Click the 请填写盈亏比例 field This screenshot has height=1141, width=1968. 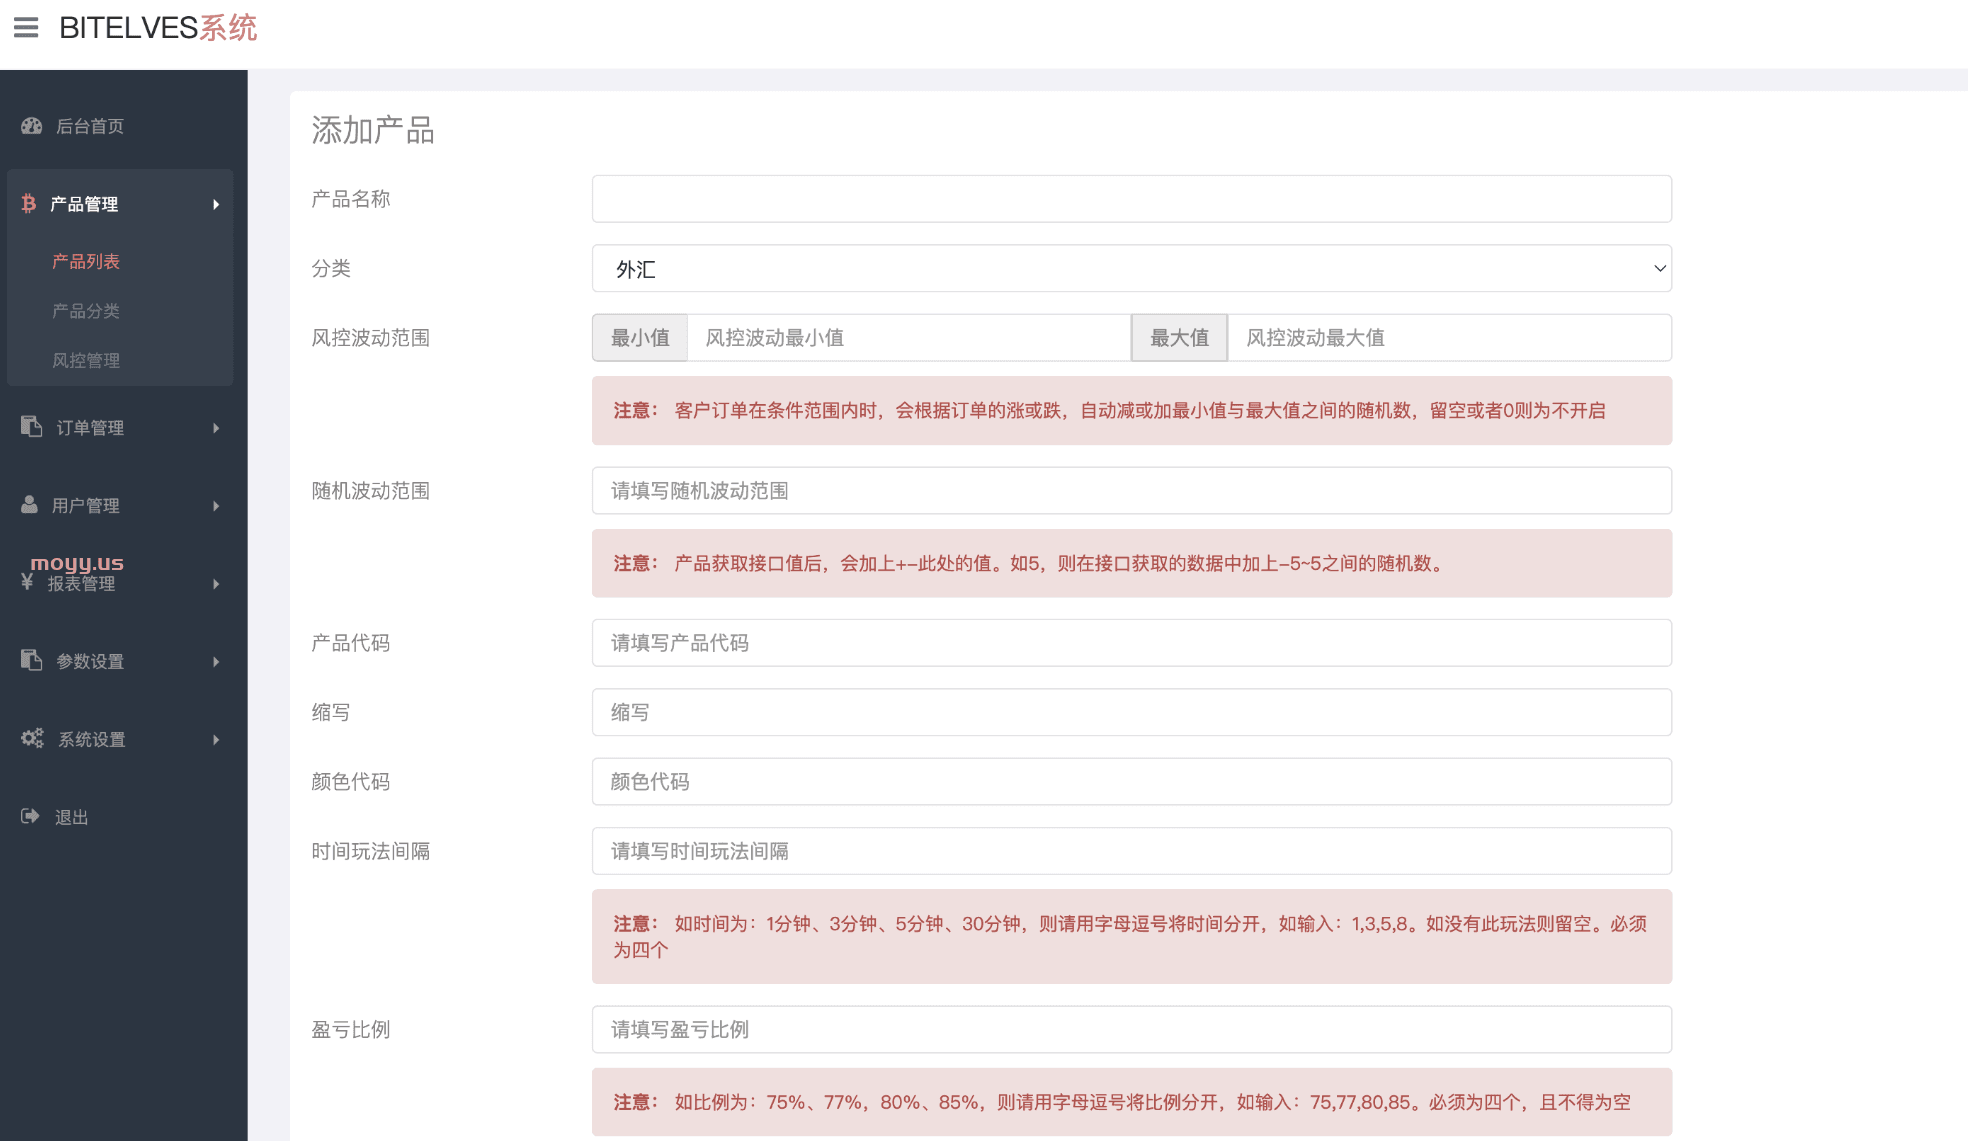[1132, 1030]
